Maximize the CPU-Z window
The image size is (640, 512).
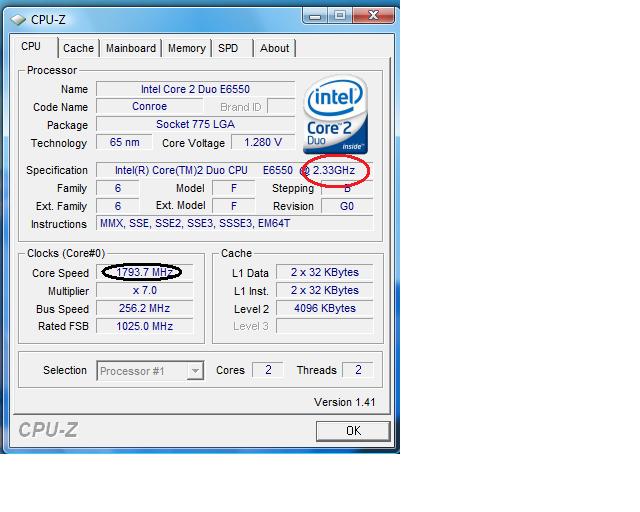[x=339, y=16]
